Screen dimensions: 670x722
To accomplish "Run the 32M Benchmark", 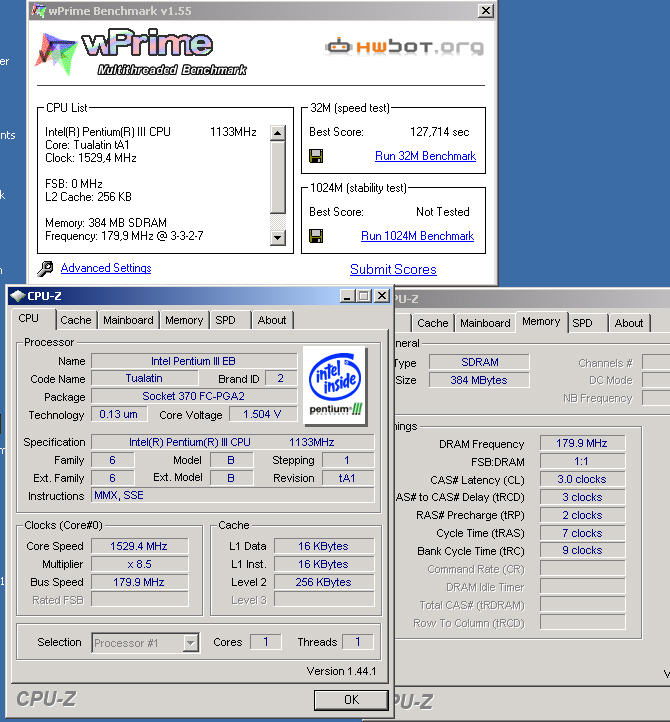I will (425, 156).
